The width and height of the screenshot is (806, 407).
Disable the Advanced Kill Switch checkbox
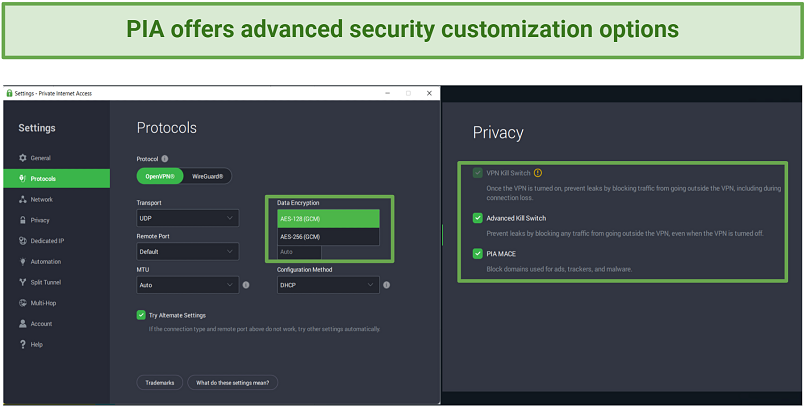(478, 218)
